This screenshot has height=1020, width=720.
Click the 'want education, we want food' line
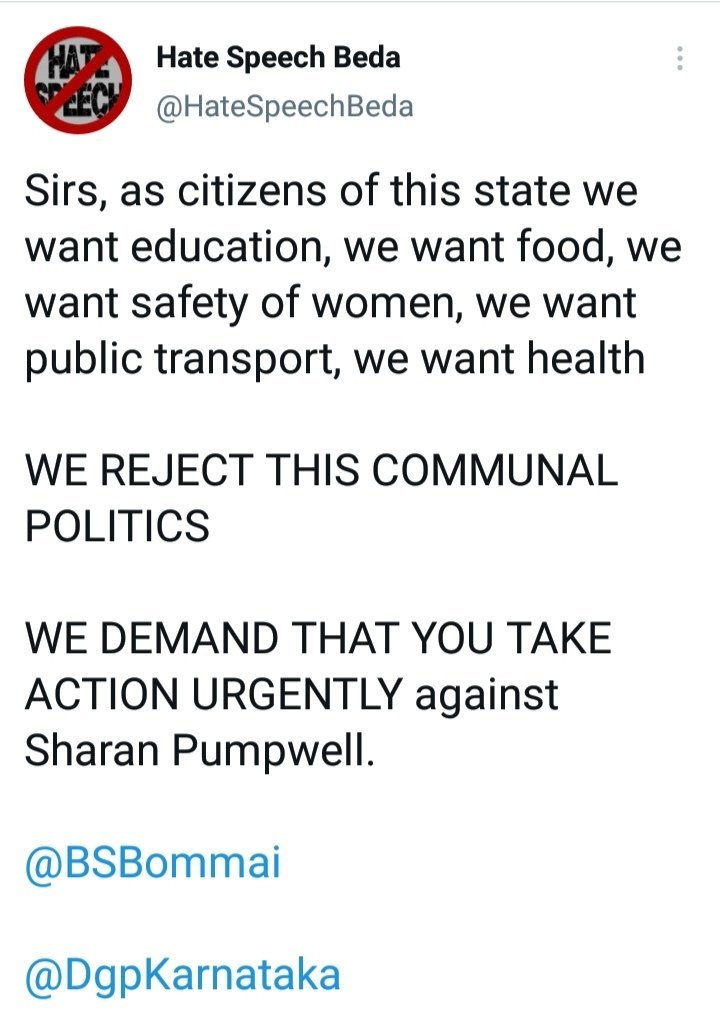tap(352, 248)
